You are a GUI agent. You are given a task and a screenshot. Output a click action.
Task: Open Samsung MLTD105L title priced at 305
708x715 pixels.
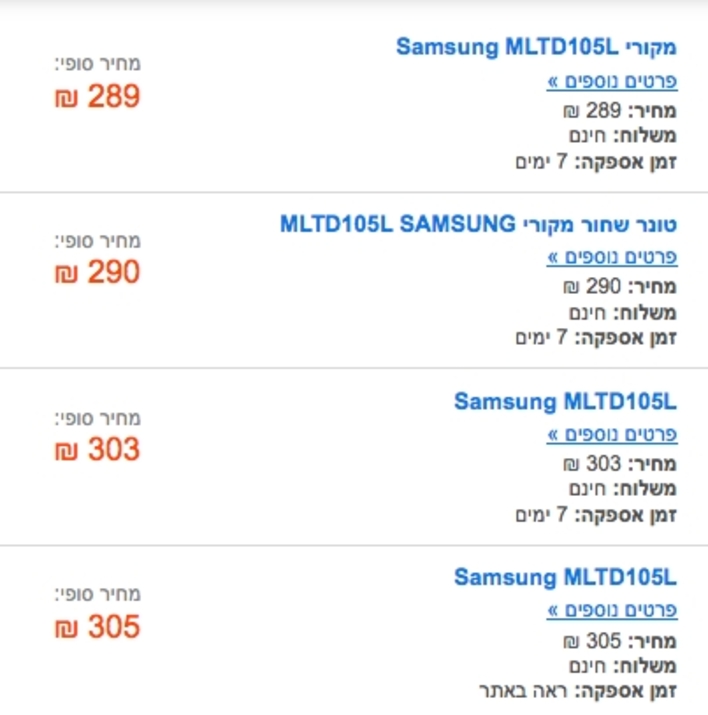tap(565, 577)
